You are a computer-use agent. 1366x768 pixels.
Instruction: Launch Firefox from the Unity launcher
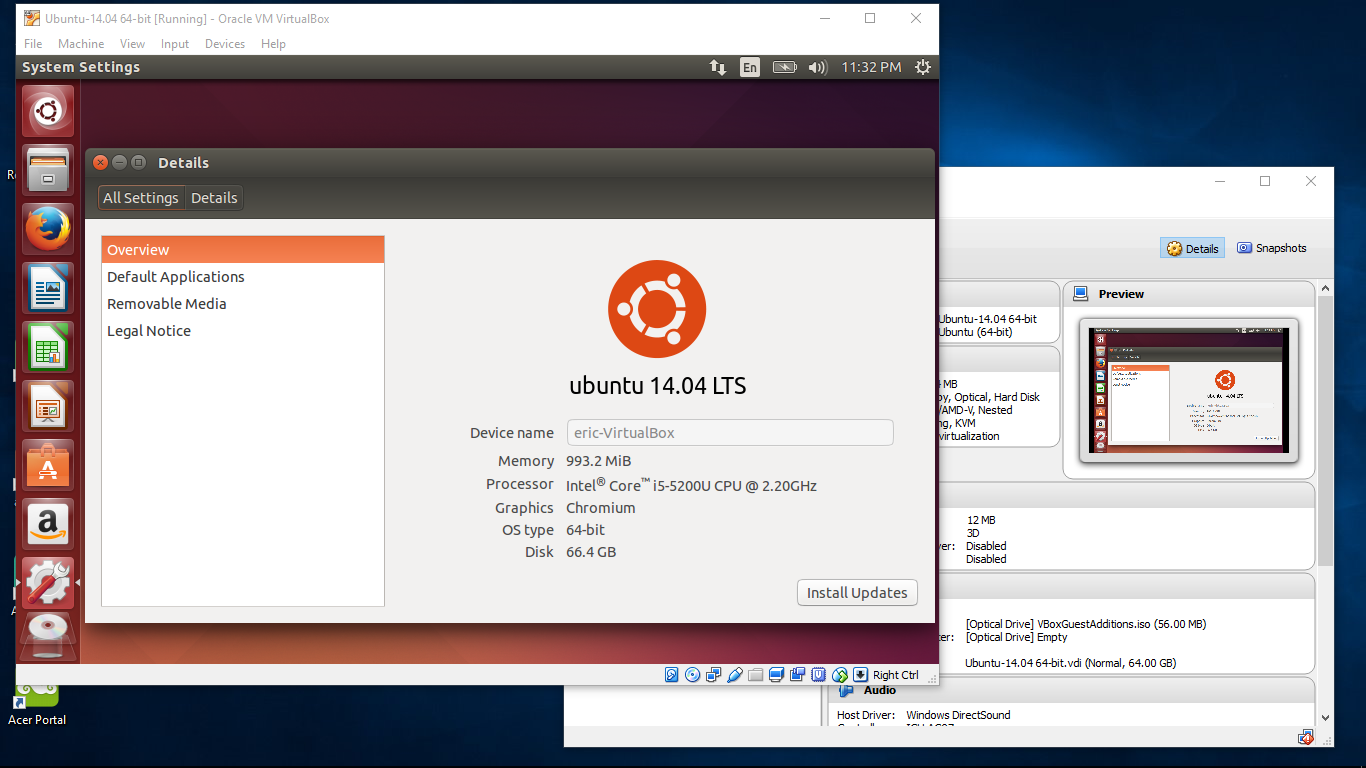click(x=48, y=229)
